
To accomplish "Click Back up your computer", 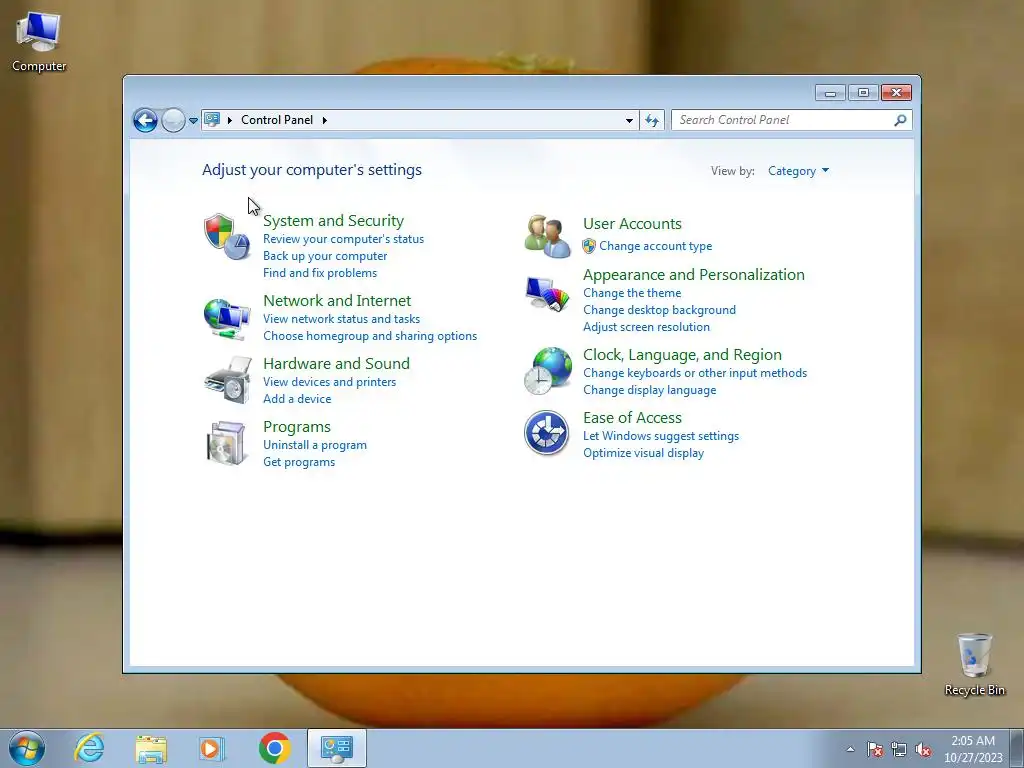I will pos(325,256).
